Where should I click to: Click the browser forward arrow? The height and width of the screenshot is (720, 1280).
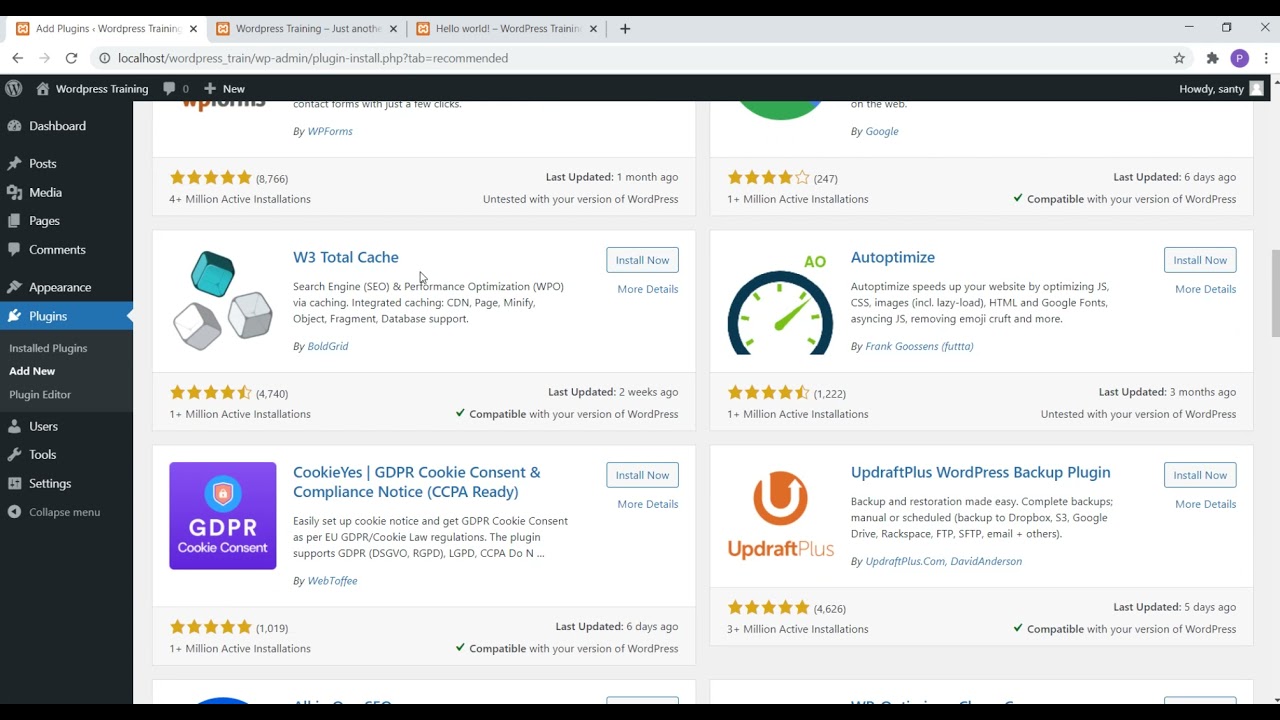(x=44, y=58)
